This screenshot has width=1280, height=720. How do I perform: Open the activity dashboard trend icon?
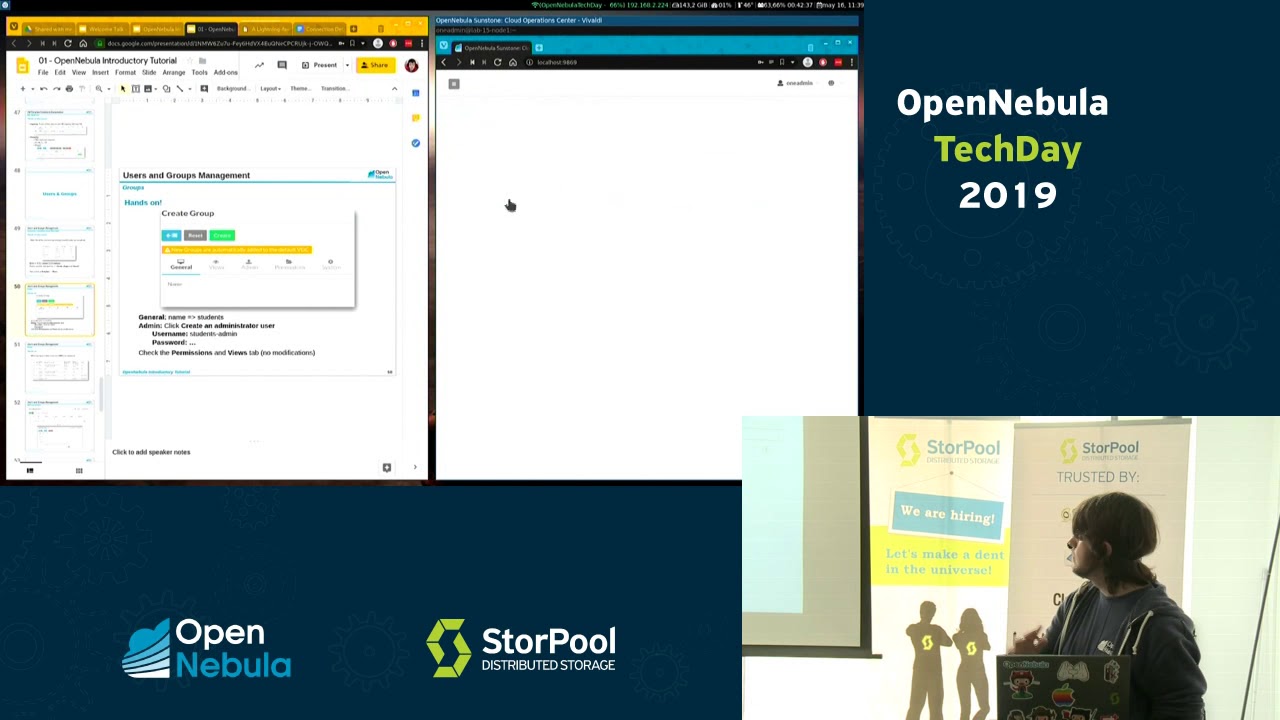point(259,65)
